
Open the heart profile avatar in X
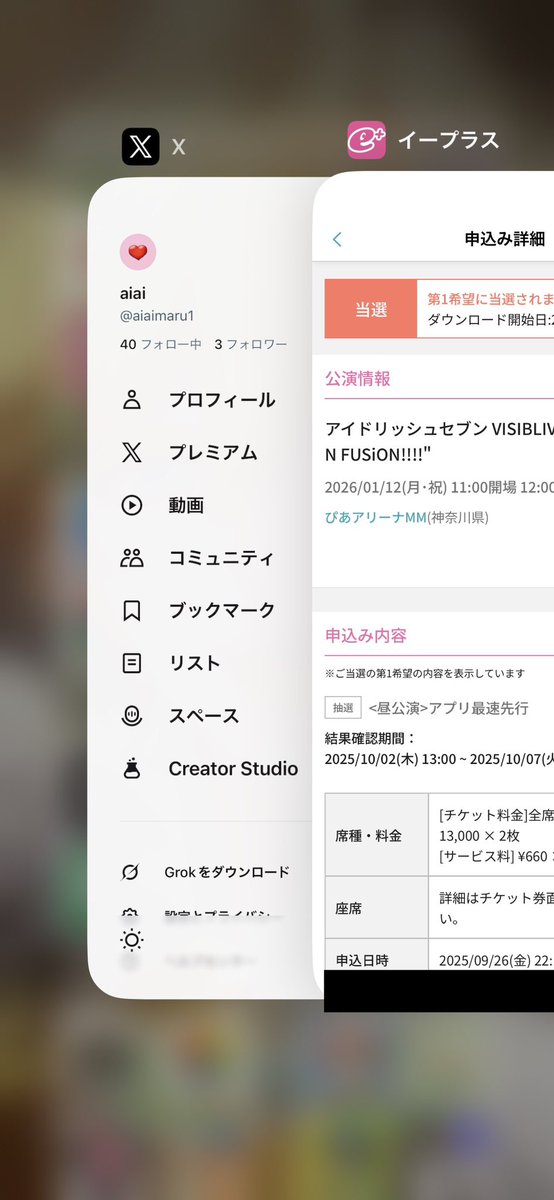pos(138,253)
